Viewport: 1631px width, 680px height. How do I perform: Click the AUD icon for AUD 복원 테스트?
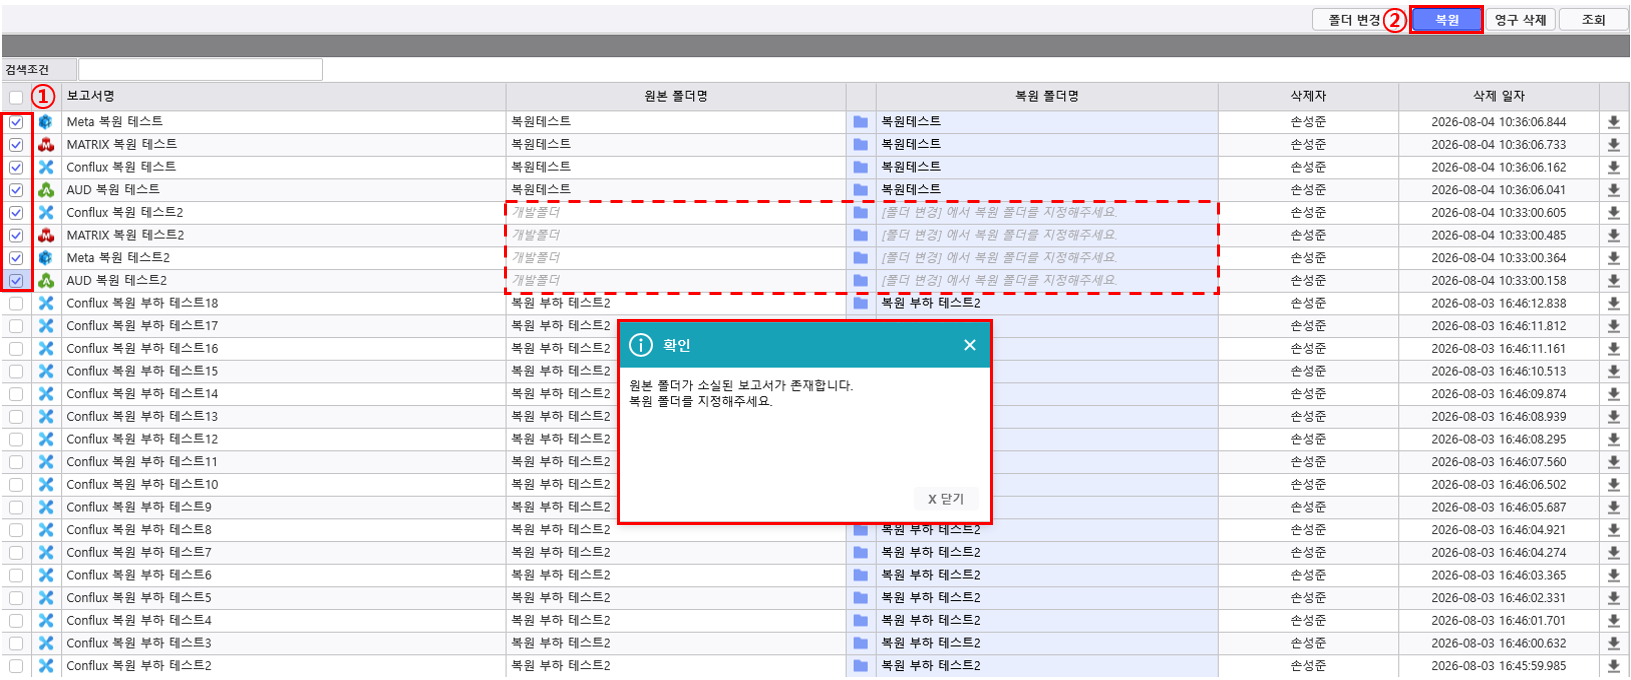[x=46, y=190]
